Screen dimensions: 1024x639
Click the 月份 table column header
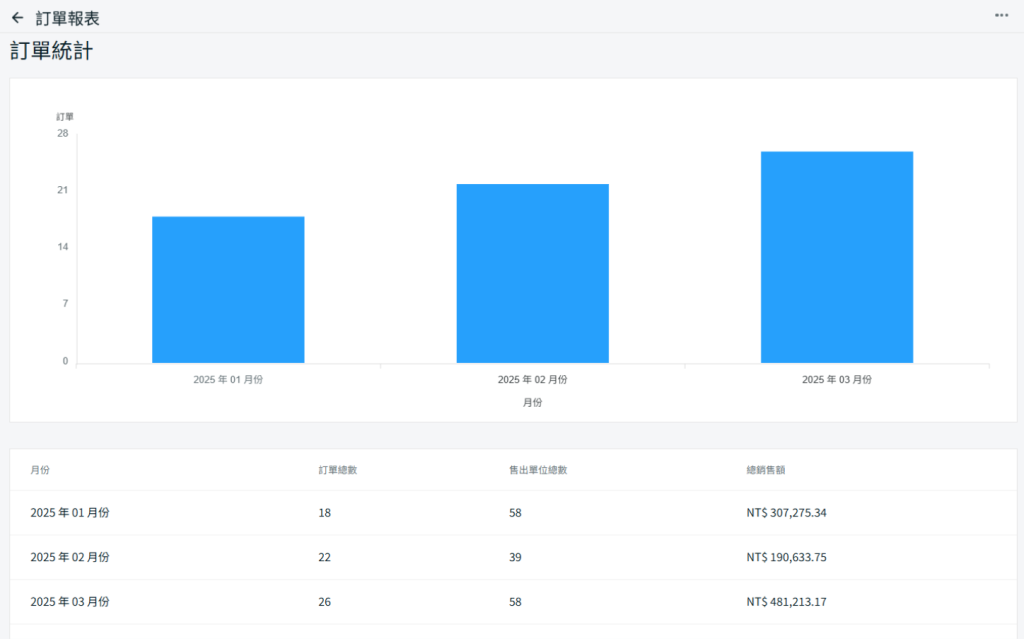40,470
